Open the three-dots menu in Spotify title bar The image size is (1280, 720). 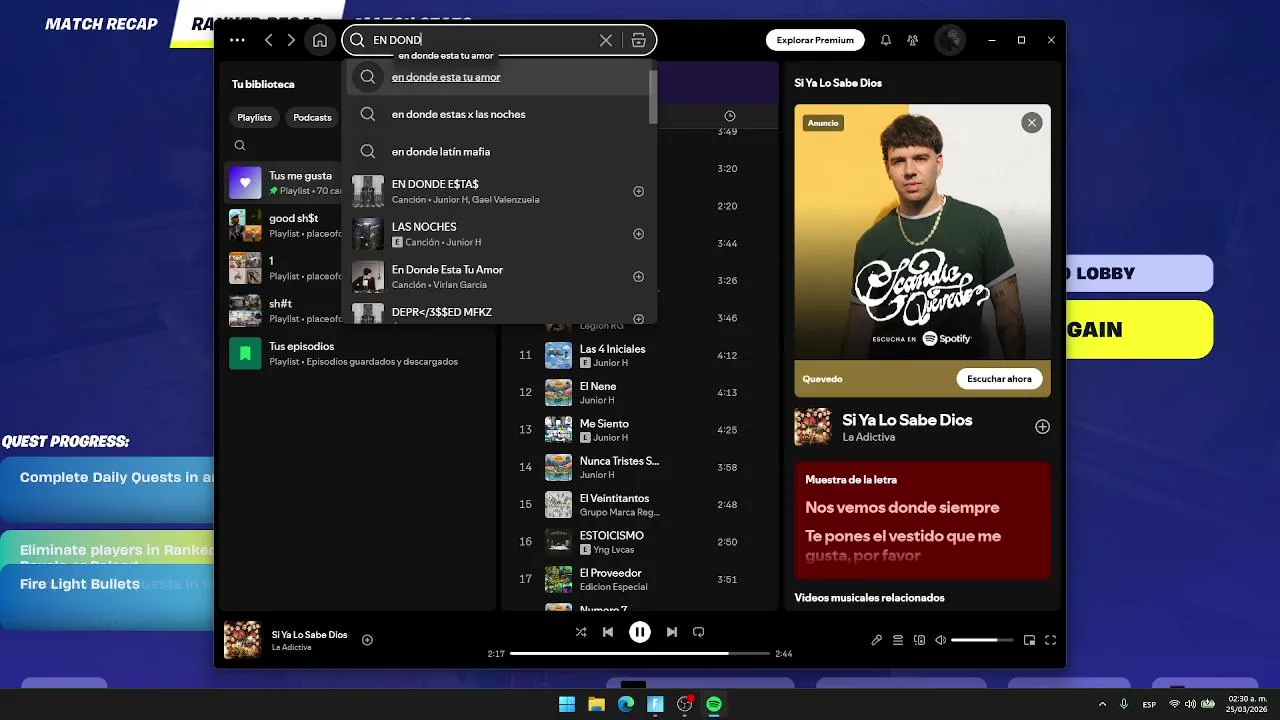pyautogui.click(x=237, y=40)
